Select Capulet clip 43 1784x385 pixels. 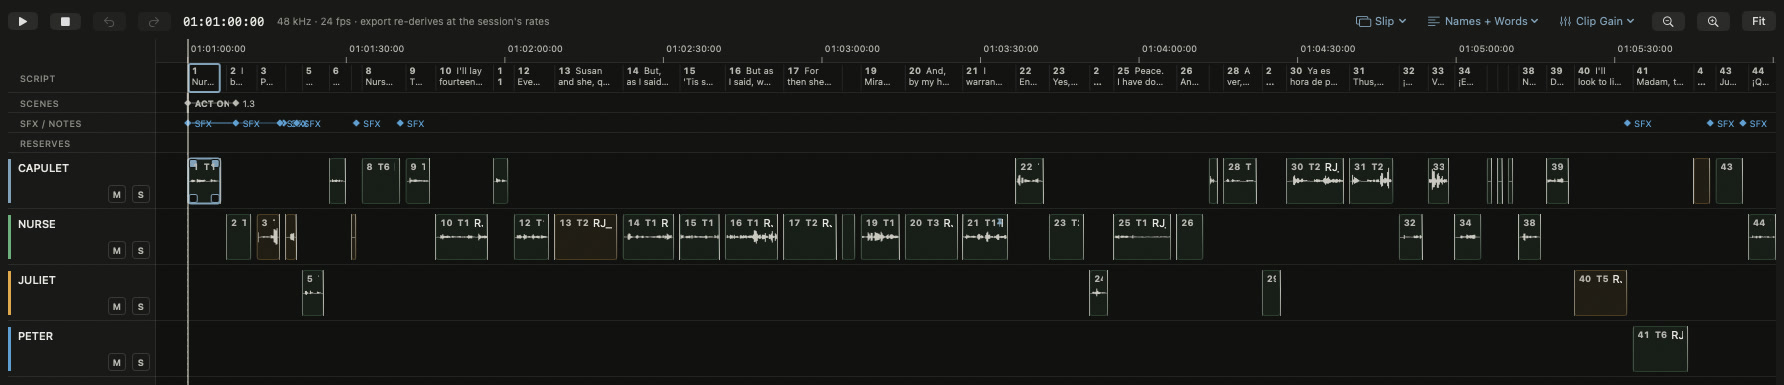[1729, 181]
